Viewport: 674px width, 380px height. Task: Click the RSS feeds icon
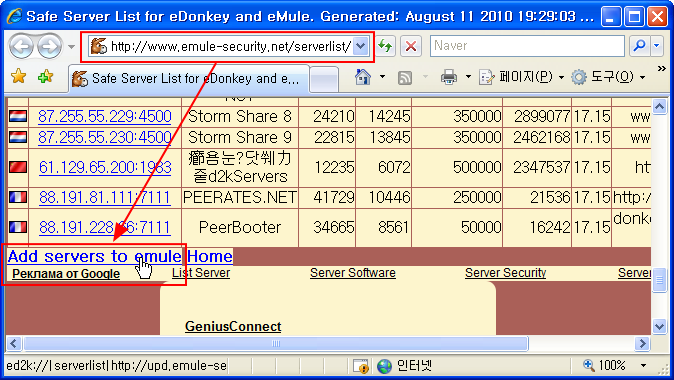[405, 78]
